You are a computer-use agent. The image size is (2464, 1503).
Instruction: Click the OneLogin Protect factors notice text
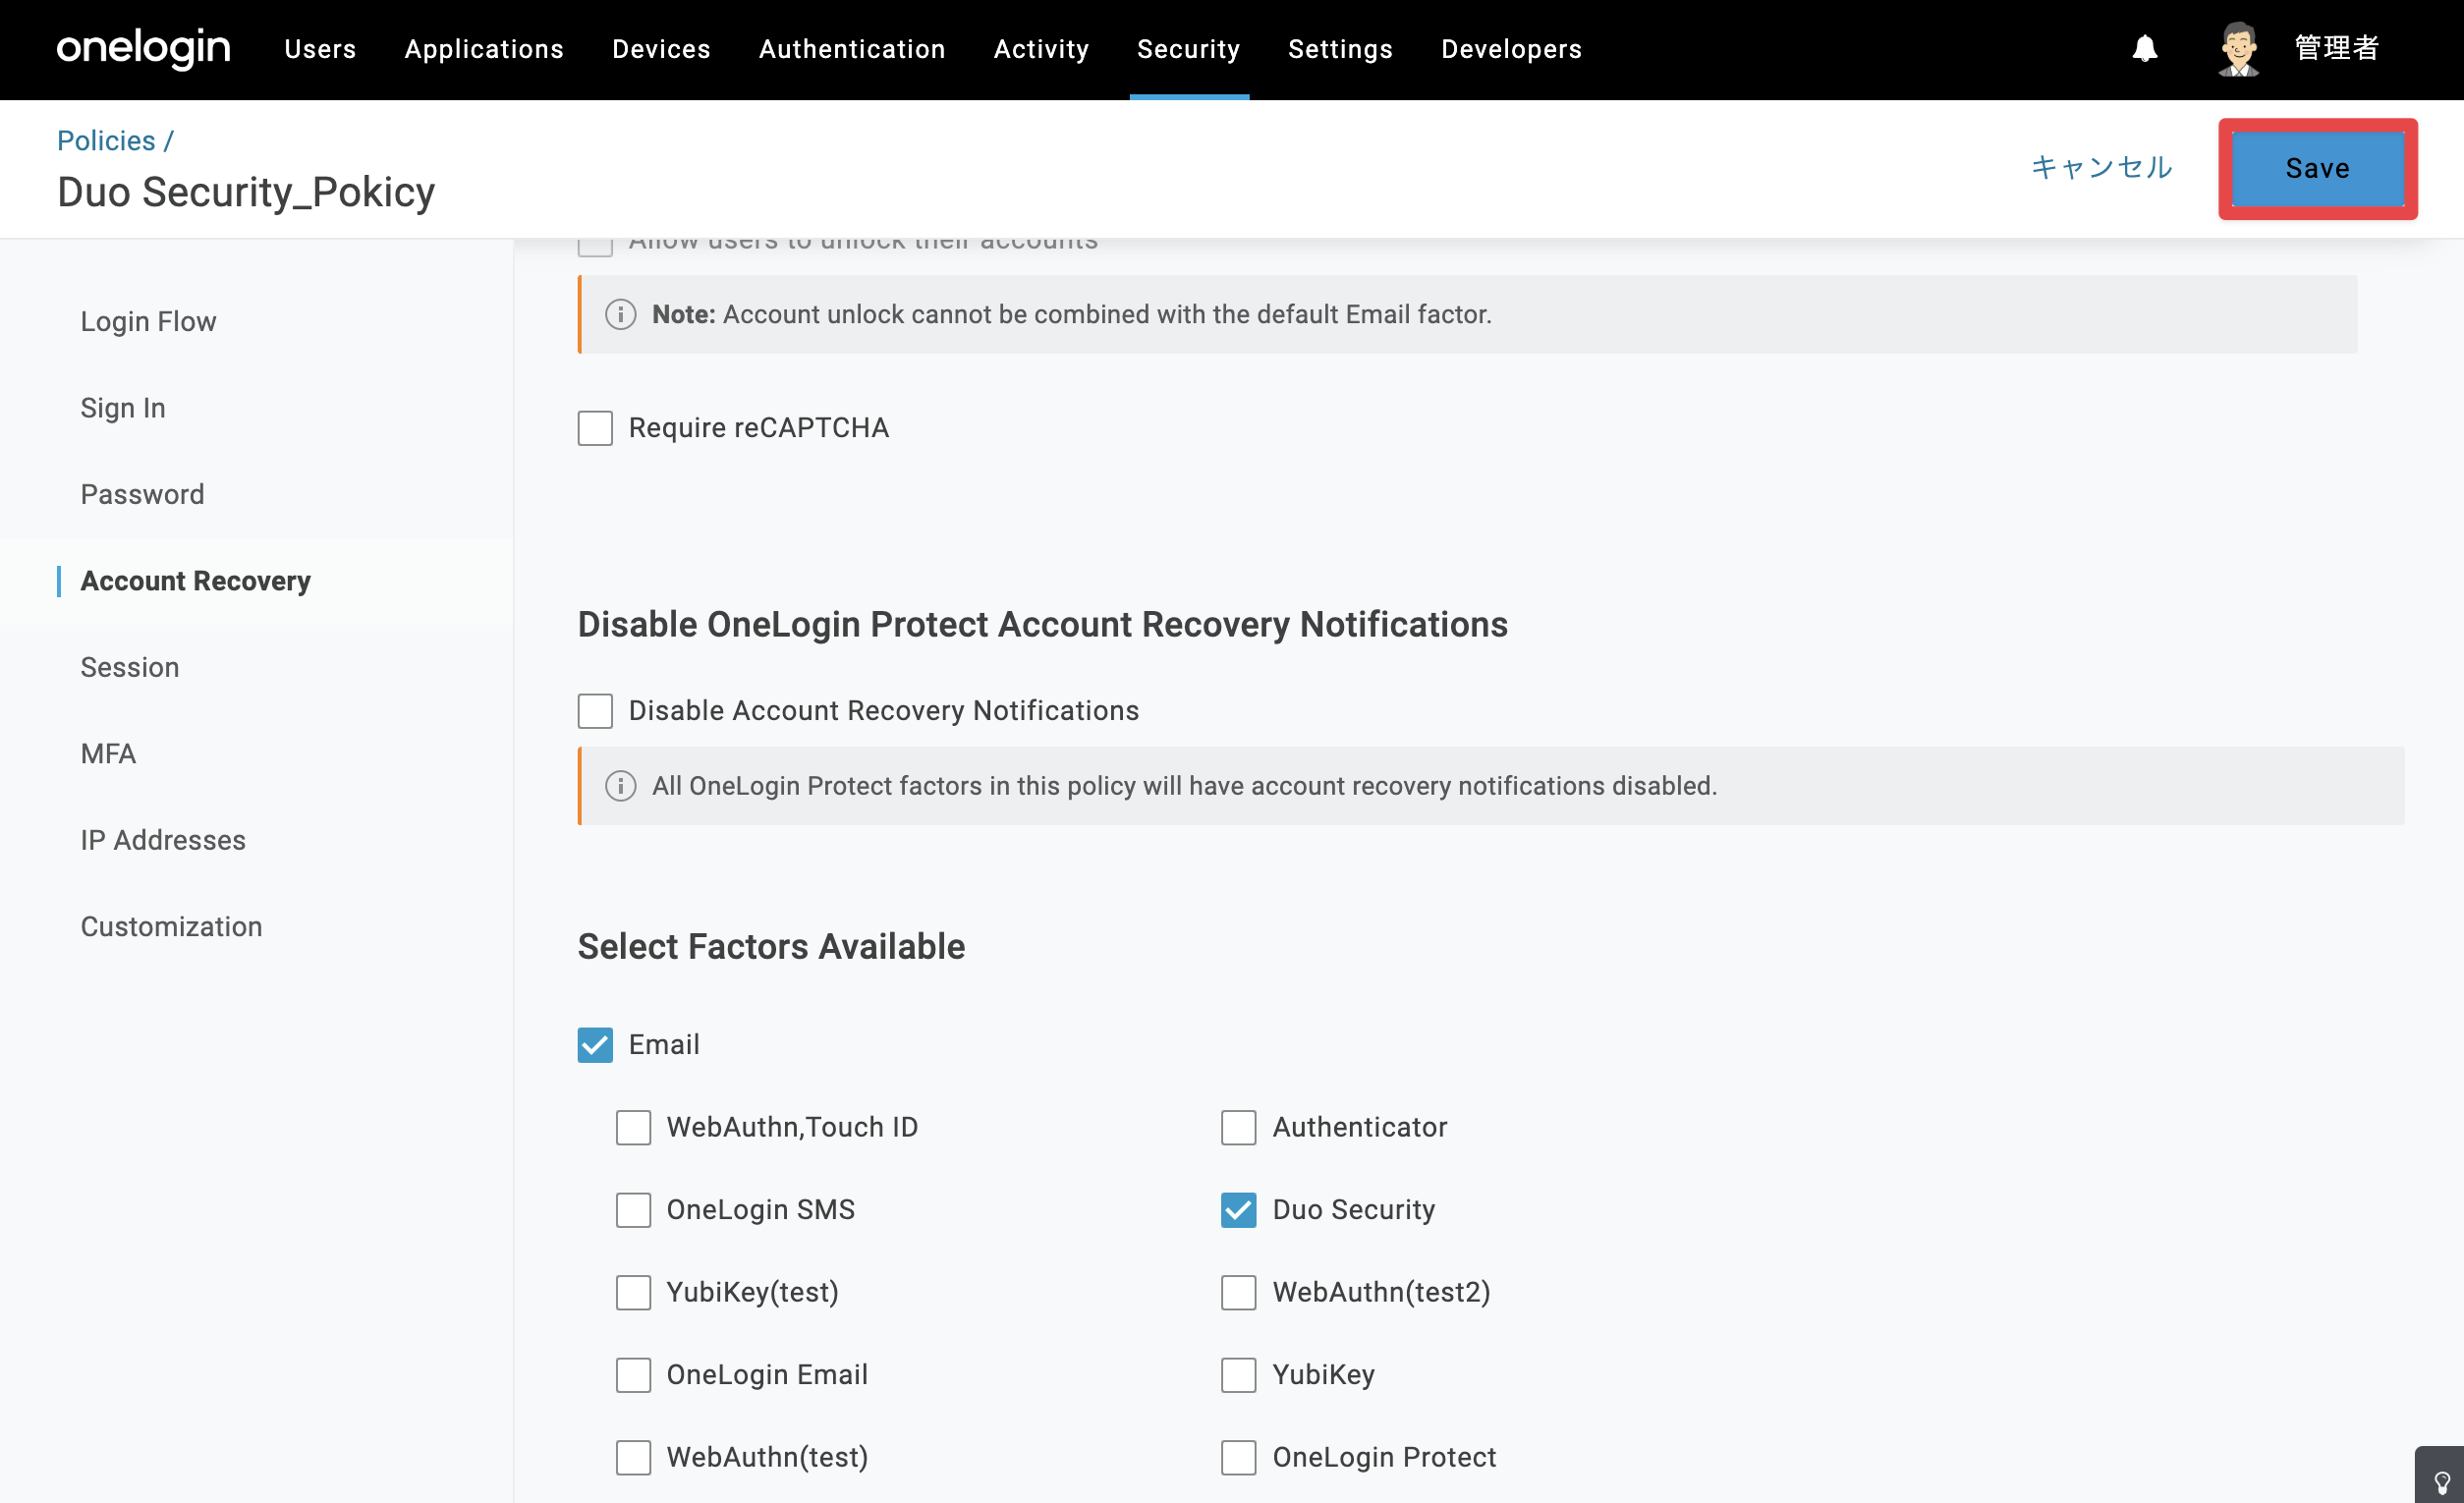tap(1184, 786)
